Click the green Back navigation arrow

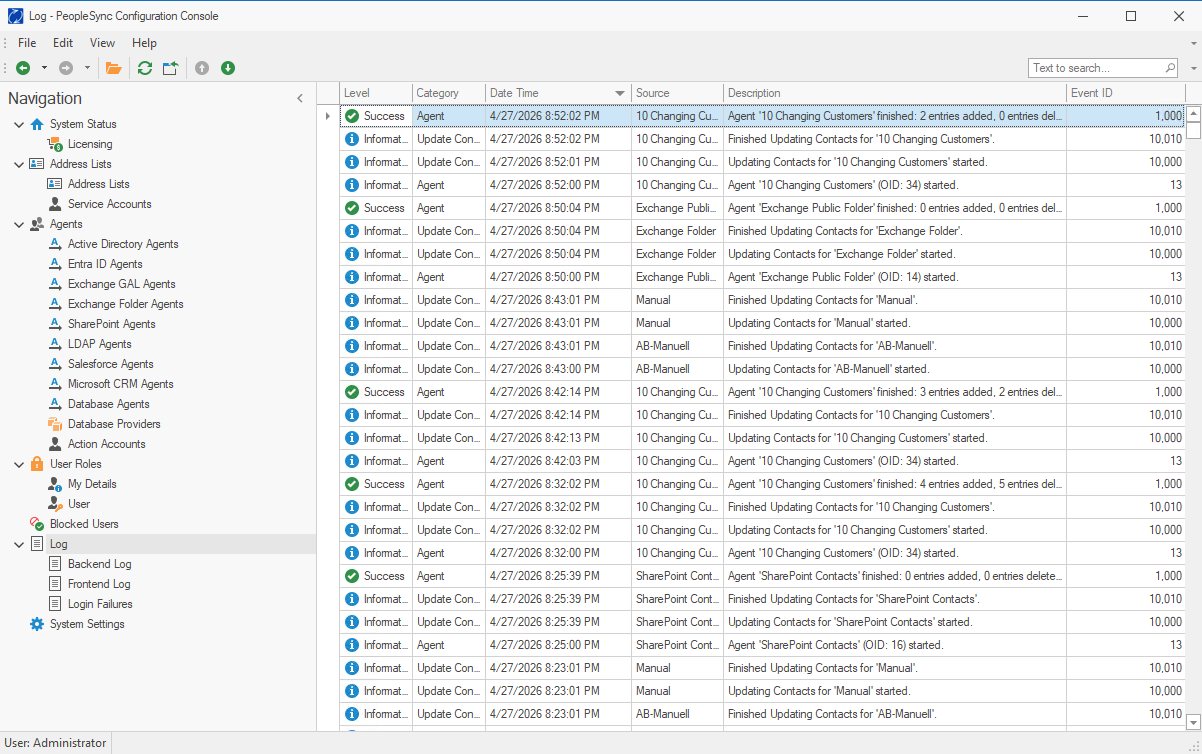pyautogui.click(x=23, y=68)
